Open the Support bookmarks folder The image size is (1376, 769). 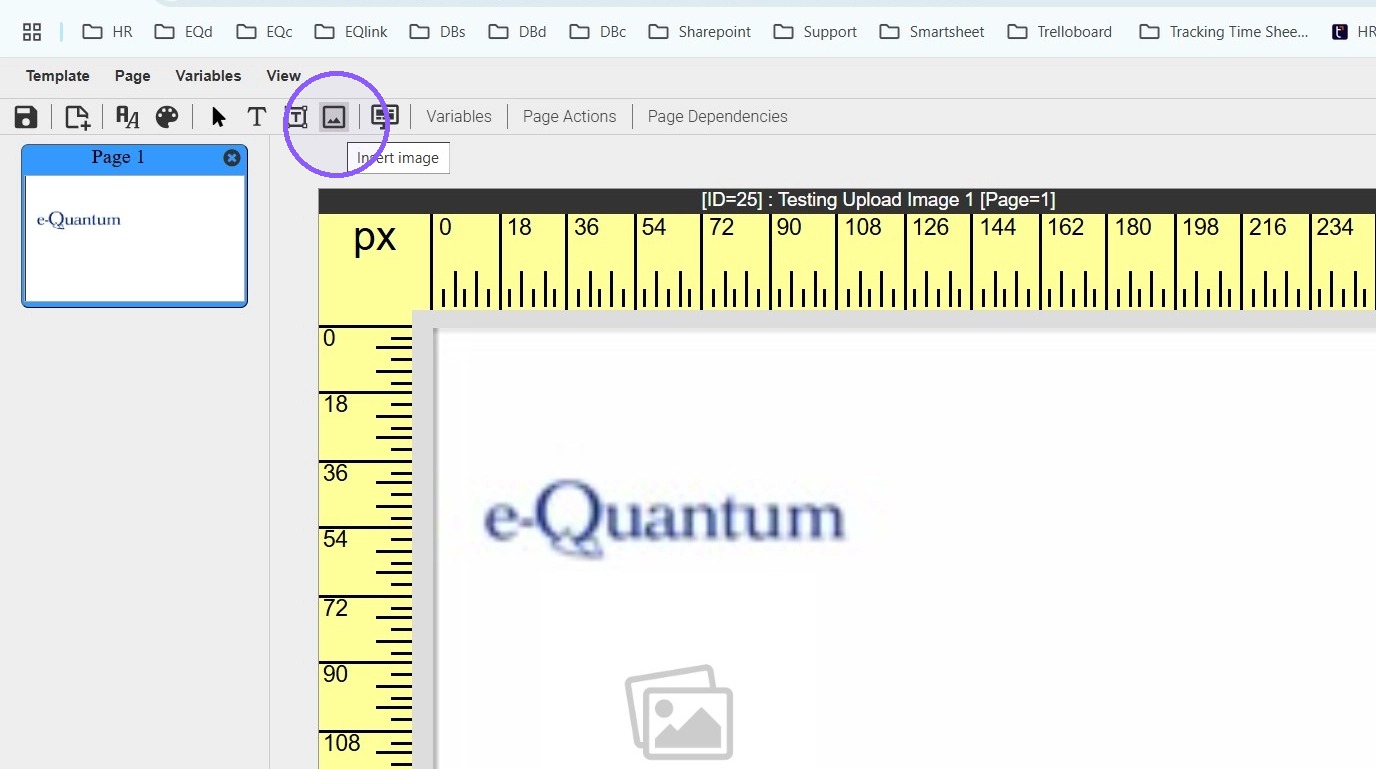point(815,32)
